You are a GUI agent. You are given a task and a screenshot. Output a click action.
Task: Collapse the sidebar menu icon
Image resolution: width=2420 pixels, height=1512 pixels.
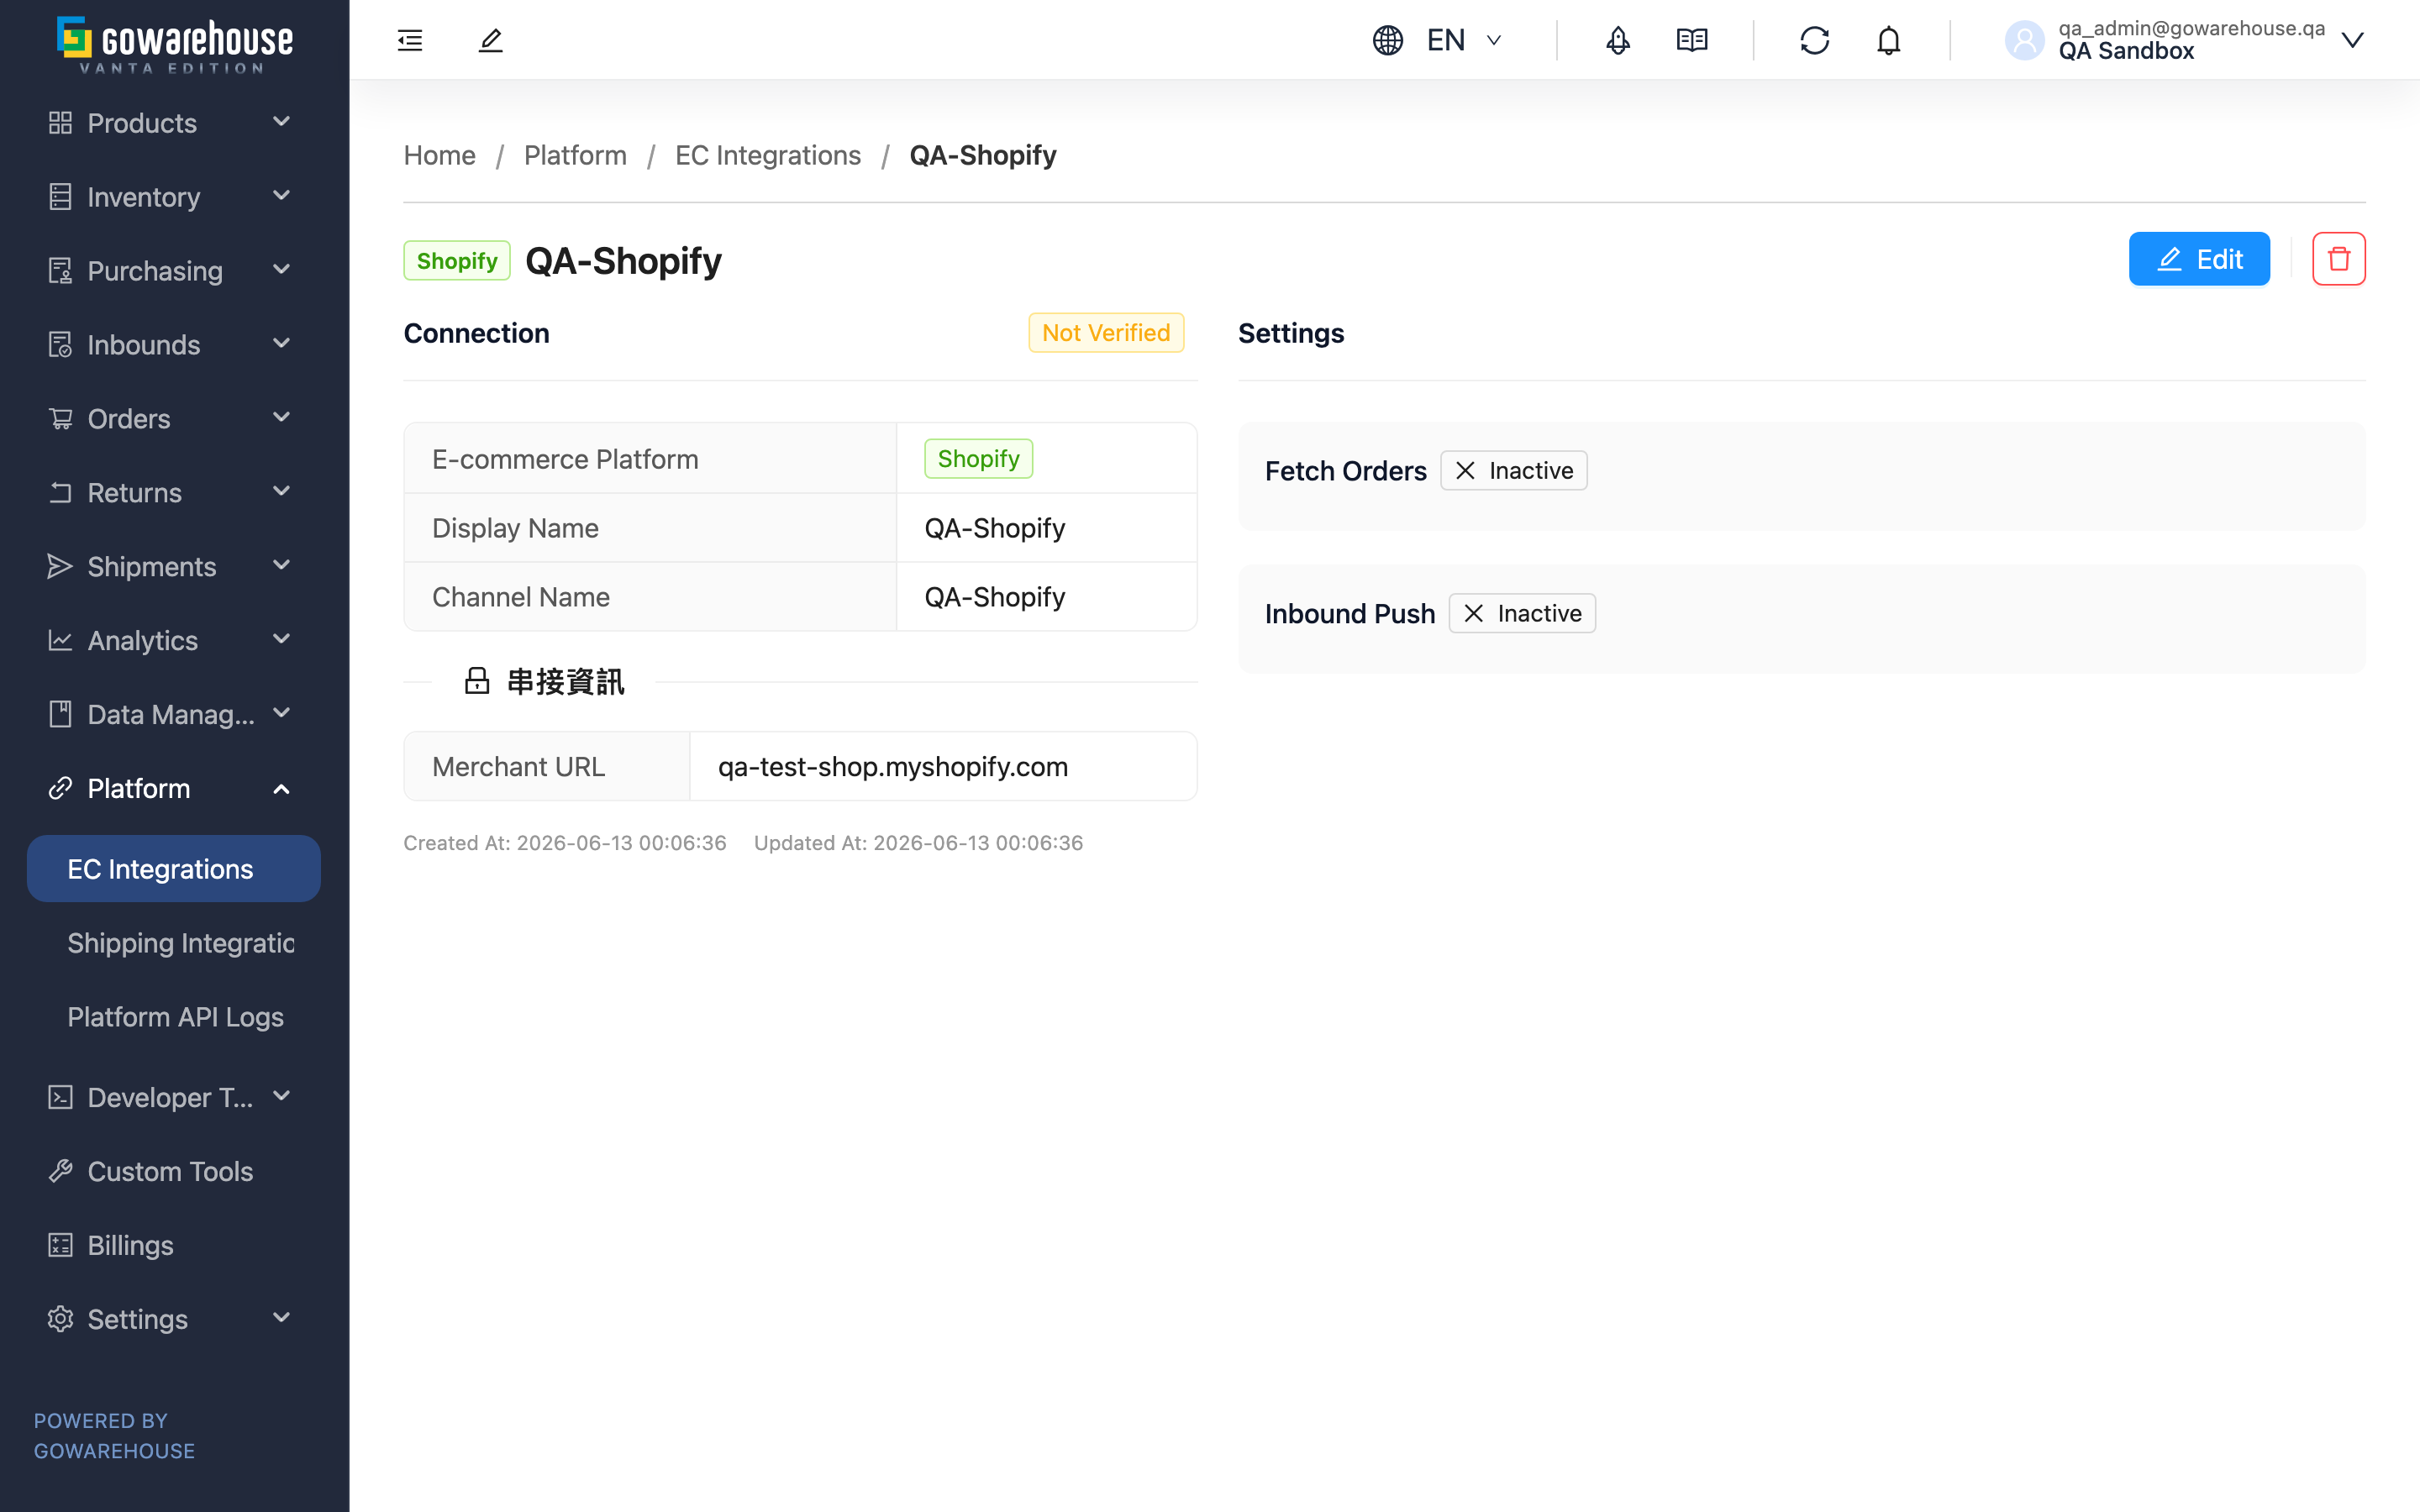click(x=410, y=40)
